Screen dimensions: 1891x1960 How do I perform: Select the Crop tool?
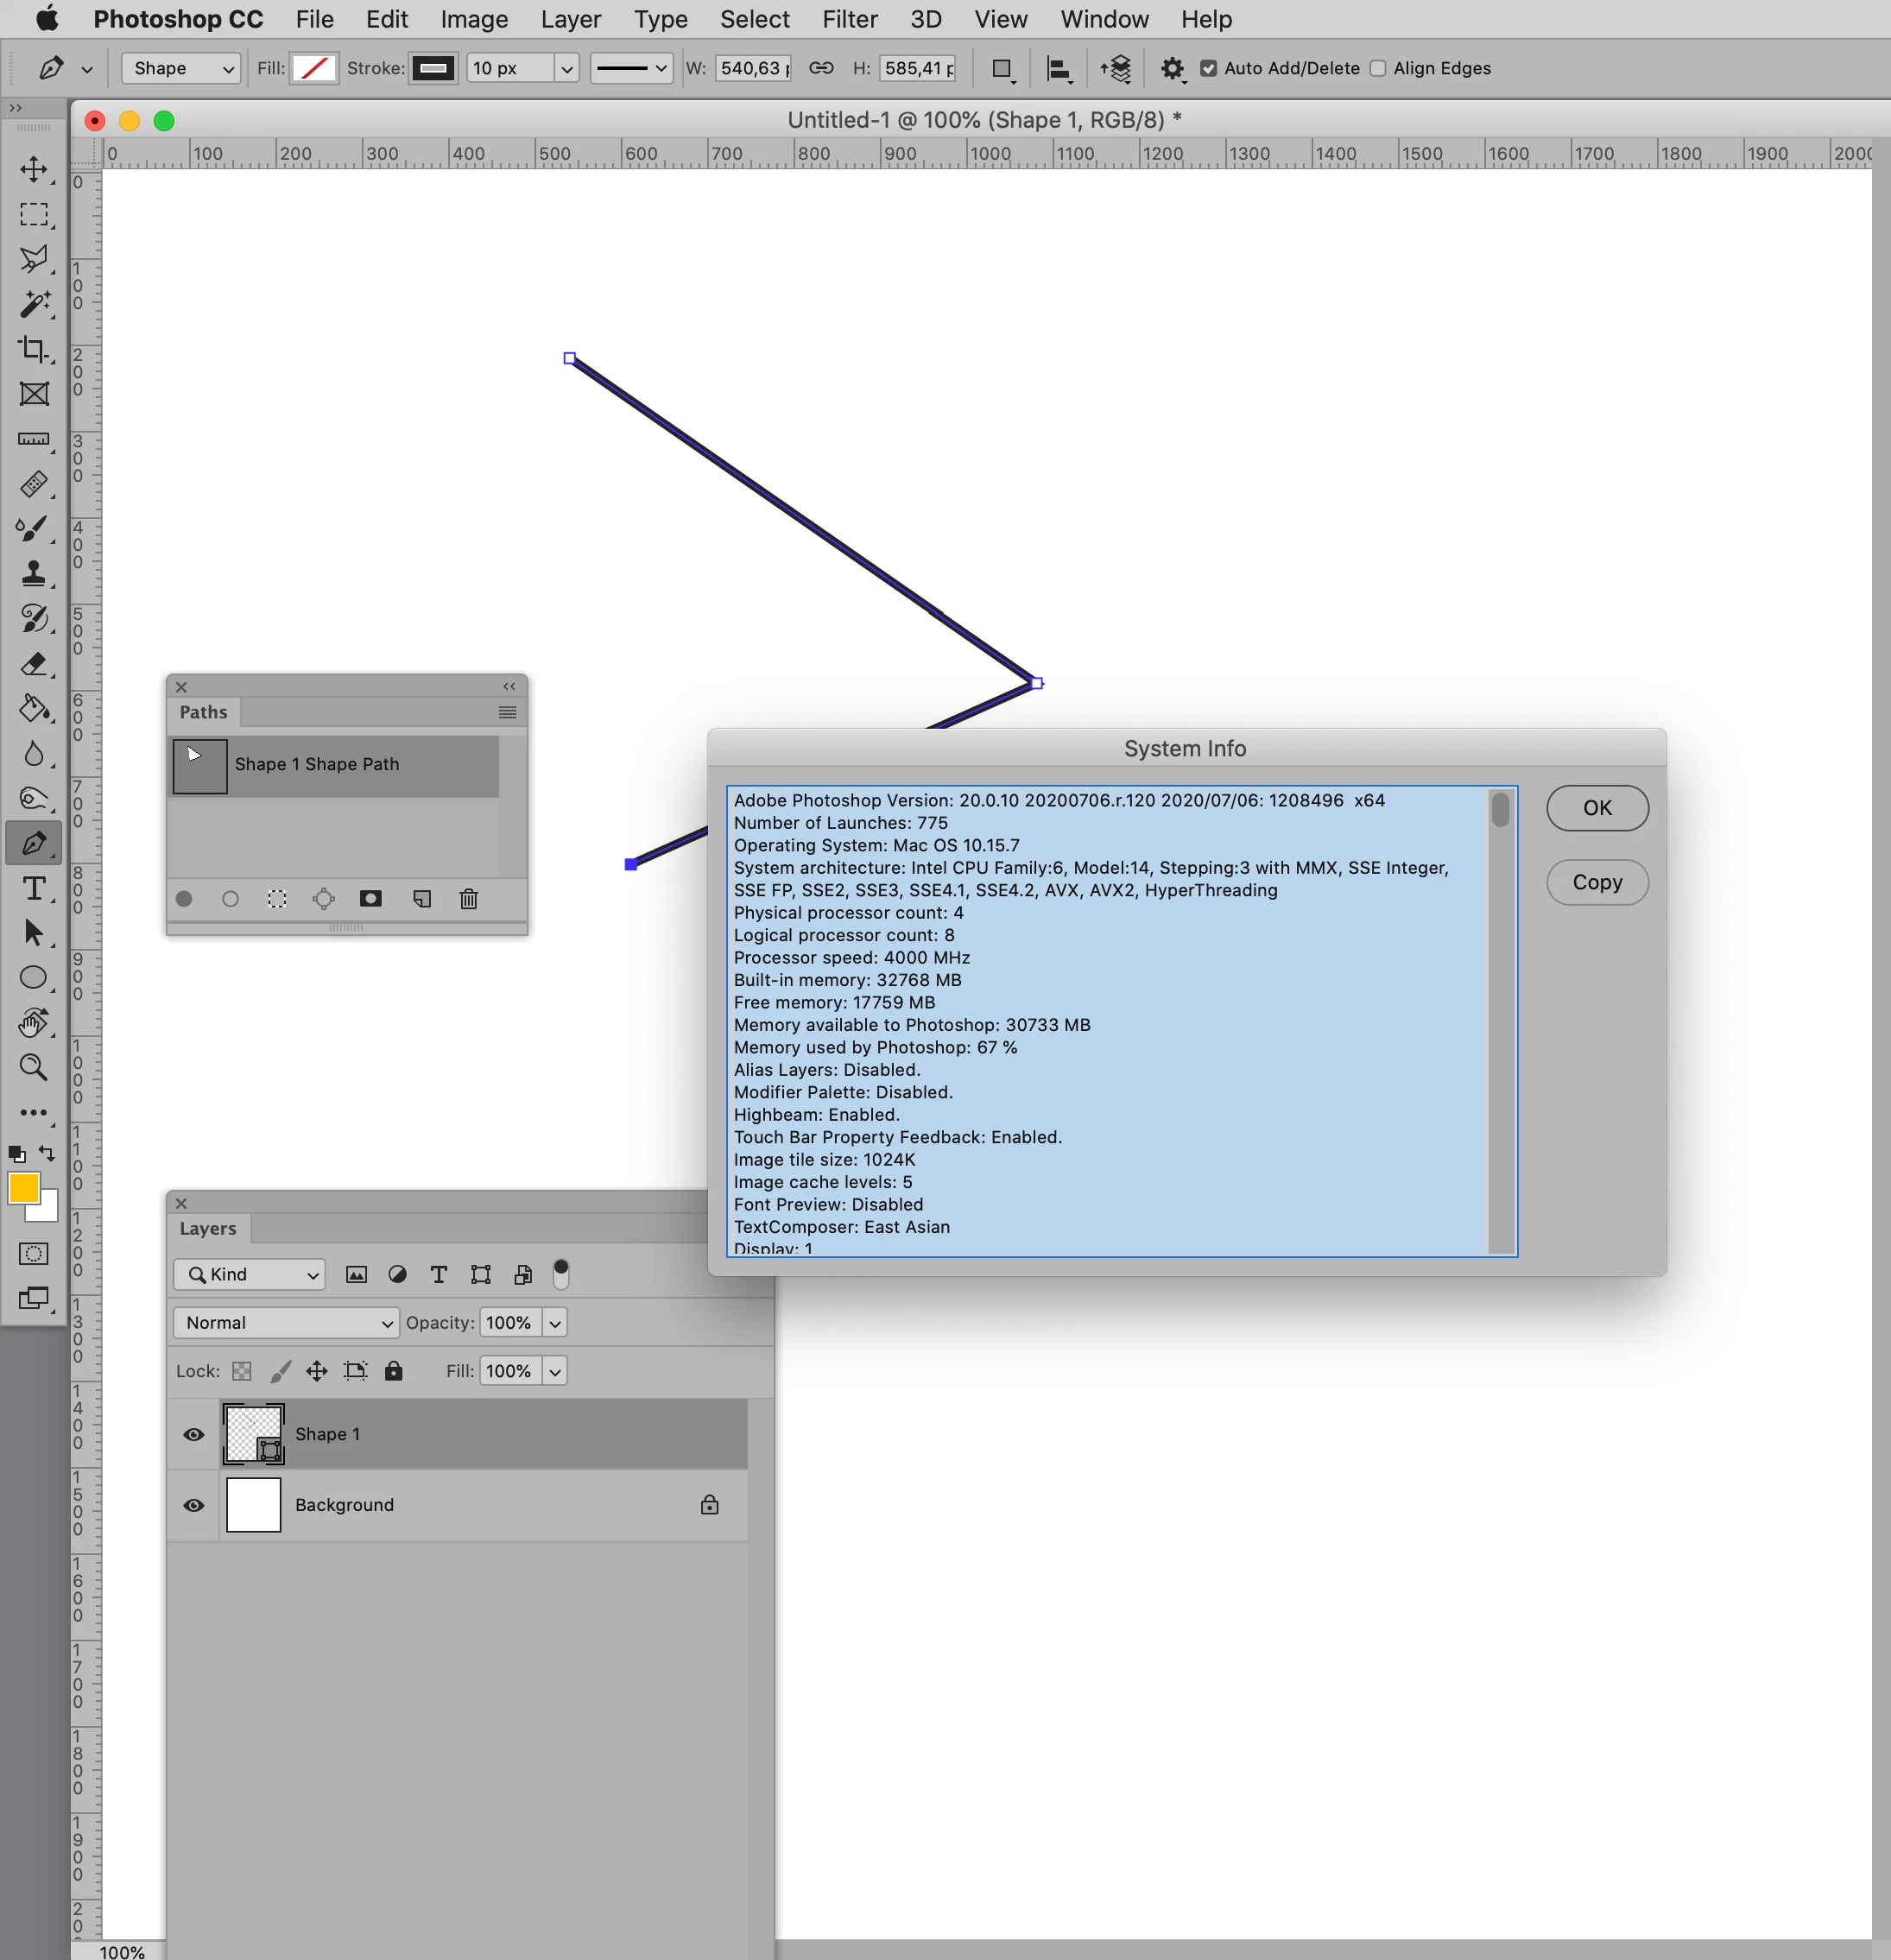[34, 349]
